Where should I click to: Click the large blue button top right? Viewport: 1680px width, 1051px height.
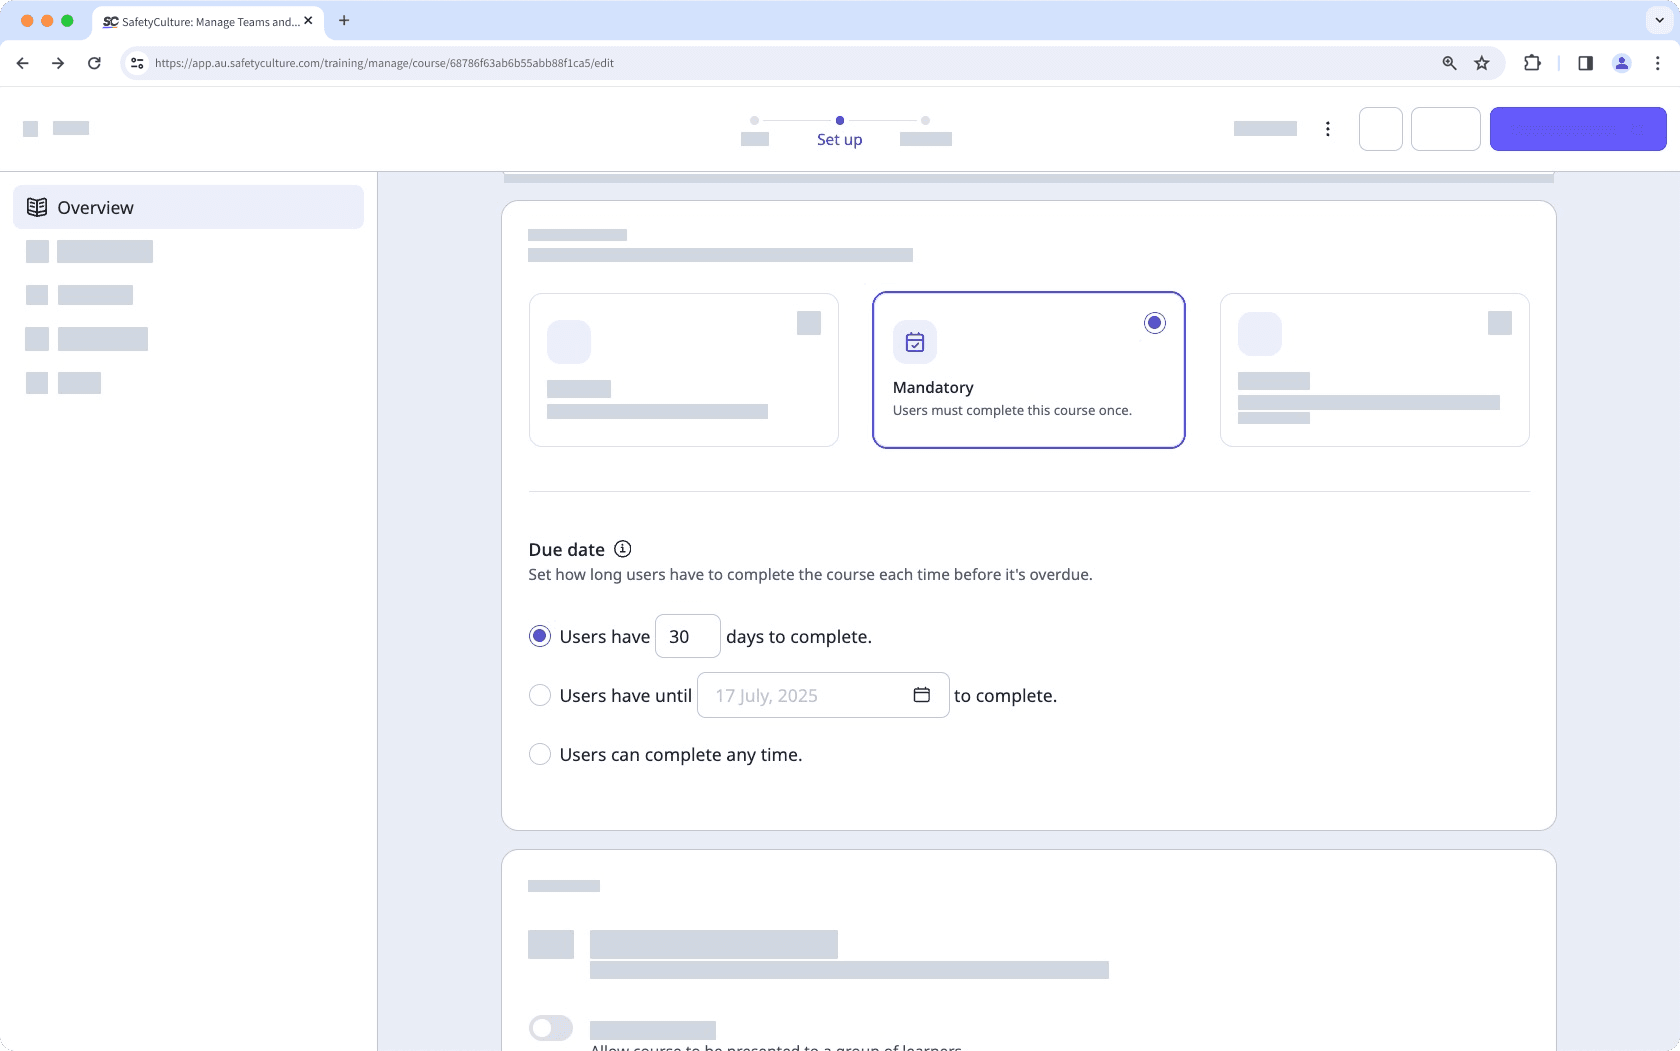click(x=1577, y=129)
